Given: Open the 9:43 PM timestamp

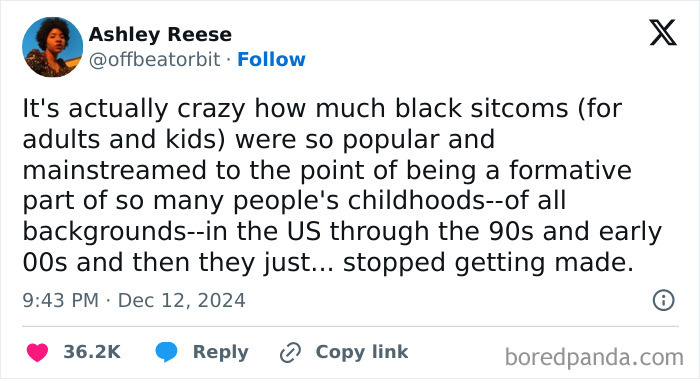Looking at the screenshot, I should (x=61, y=300).
